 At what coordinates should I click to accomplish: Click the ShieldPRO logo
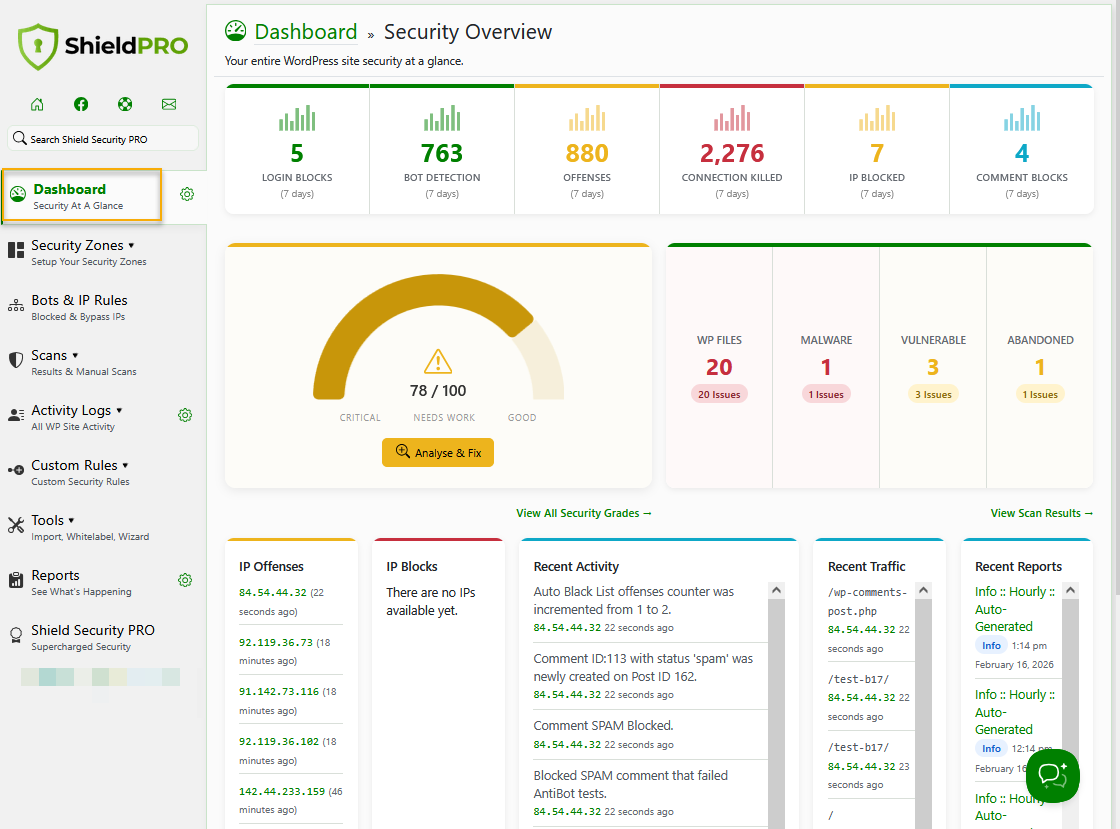point(103,46)
